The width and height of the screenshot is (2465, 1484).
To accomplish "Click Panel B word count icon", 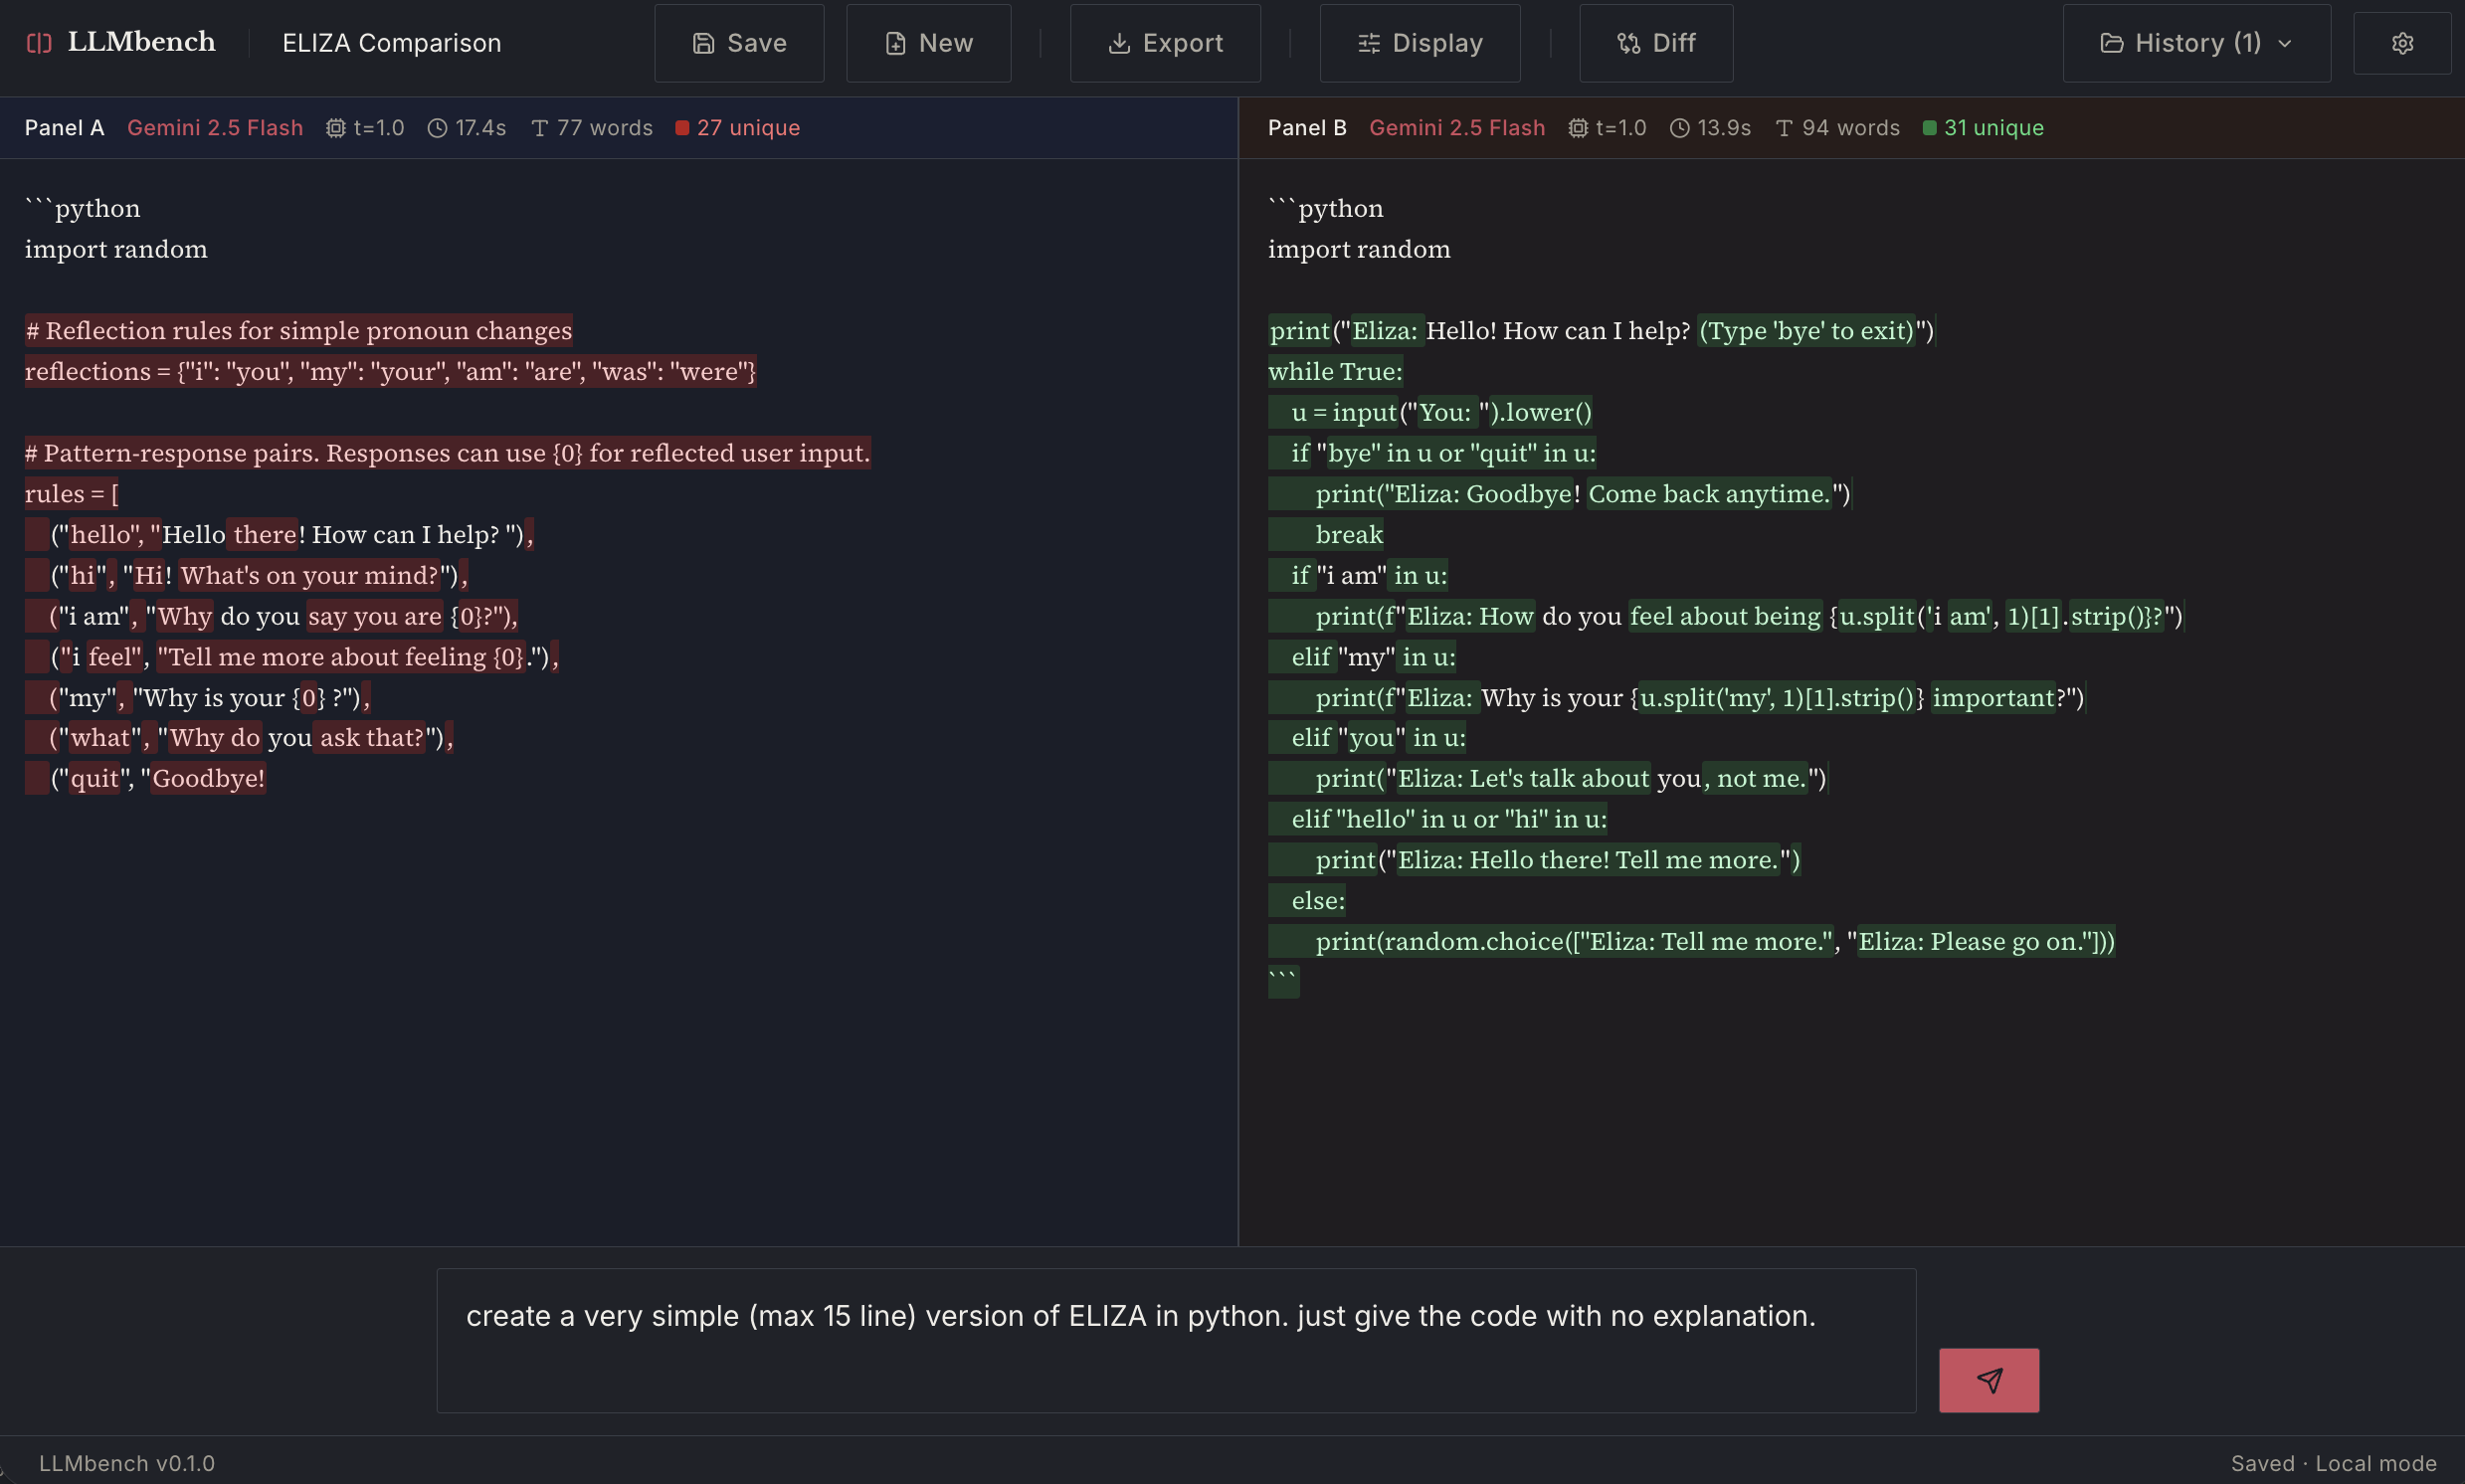I will click(x=1783, y=128).
